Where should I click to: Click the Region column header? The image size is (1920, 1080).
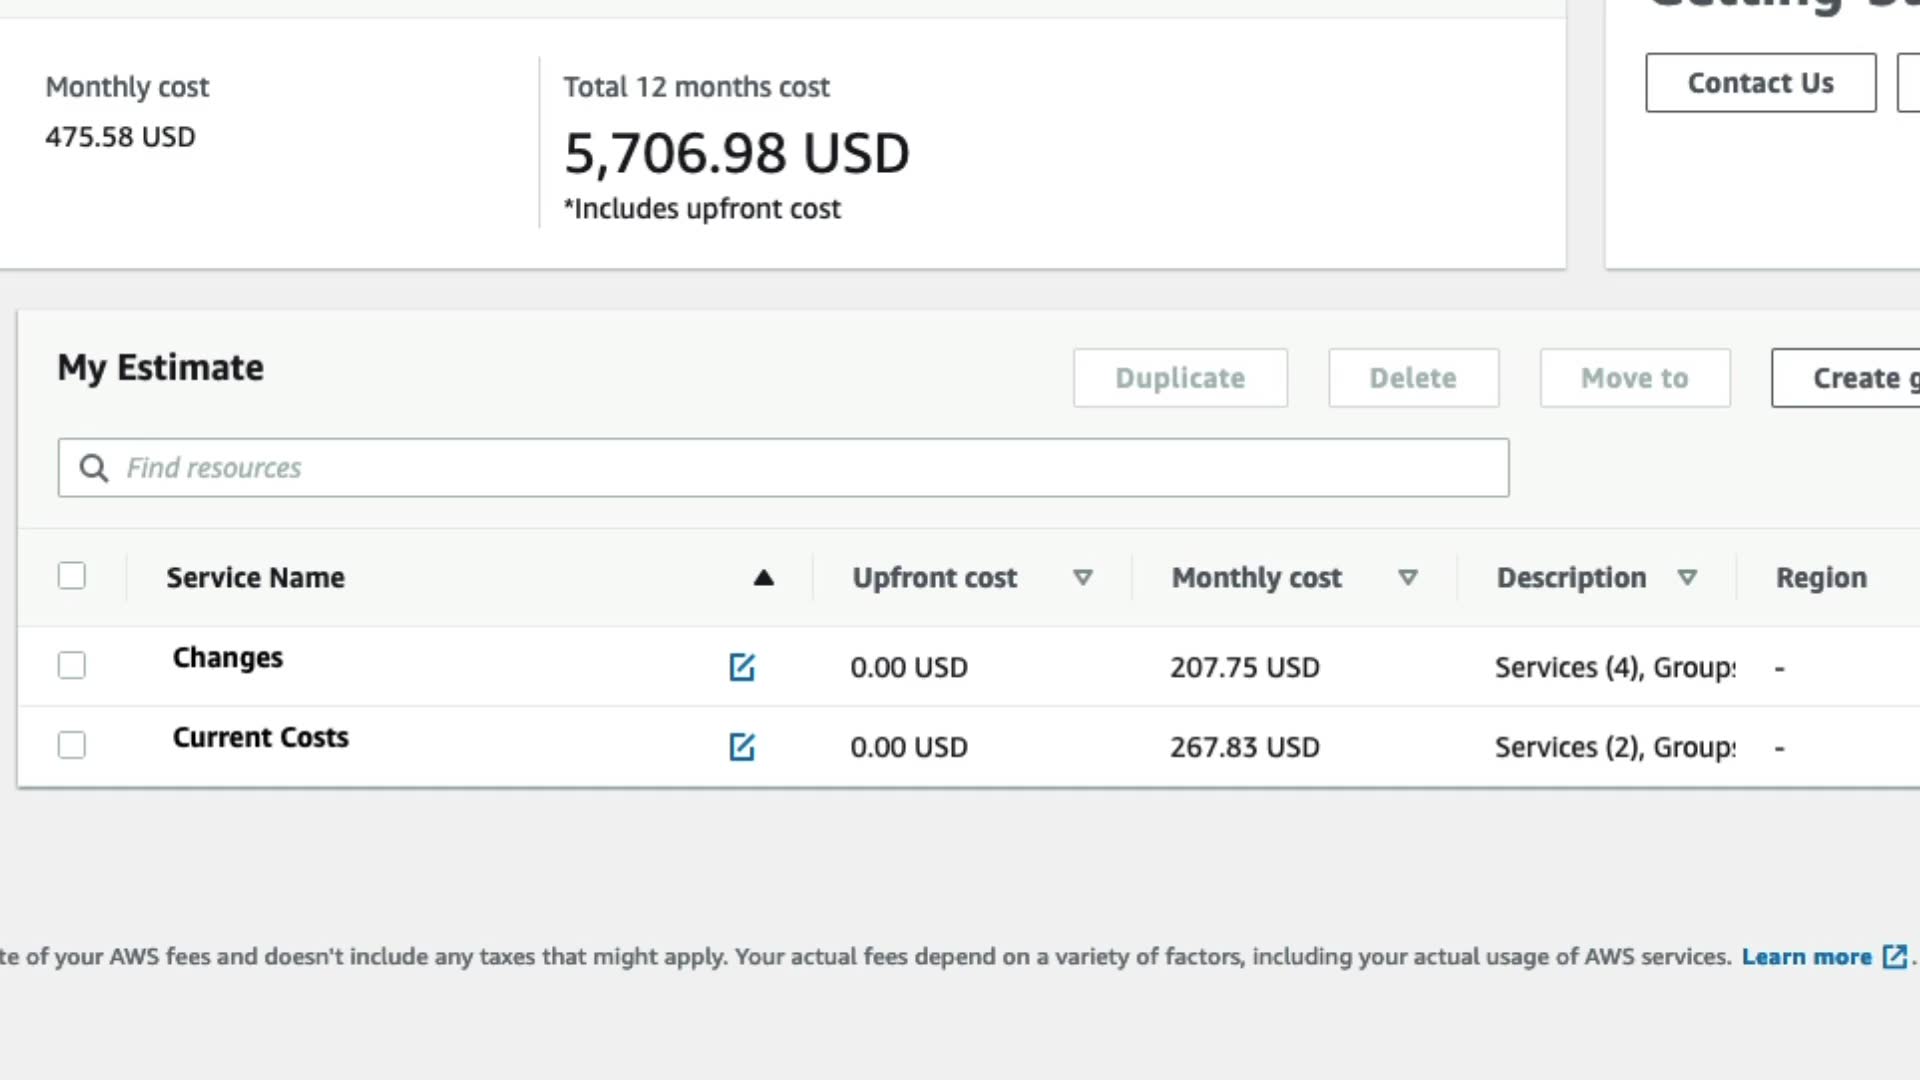pos(1821,578)
